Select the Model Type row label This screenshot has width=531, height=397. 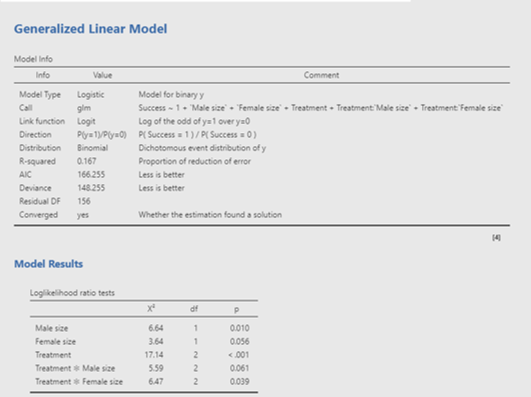pos(40,95)
